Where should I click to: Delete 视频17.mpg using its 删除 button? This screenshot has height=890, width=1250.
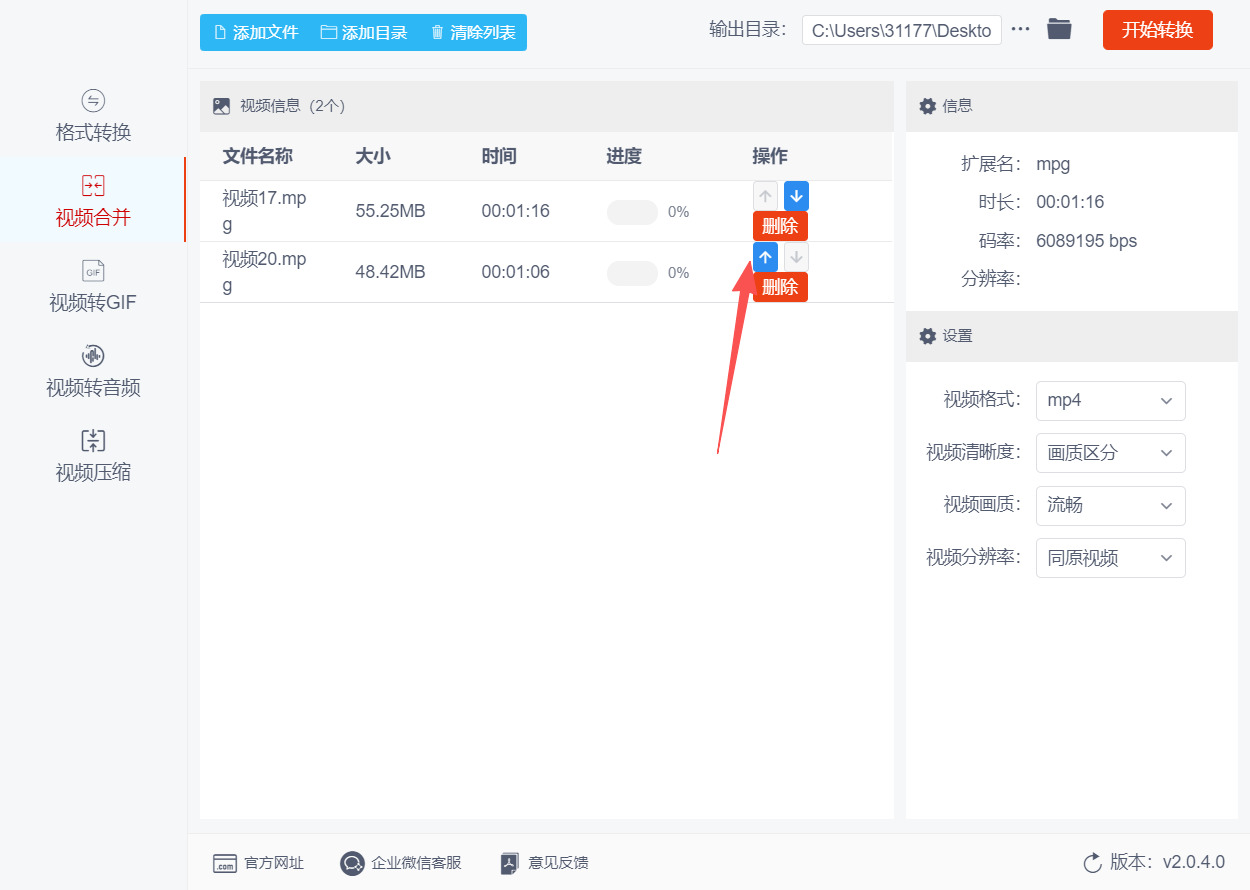click(x=779, y=226)
